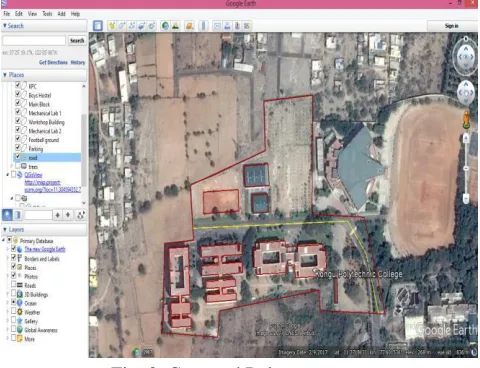Click the Get Directions link

[x=53, y=62]
